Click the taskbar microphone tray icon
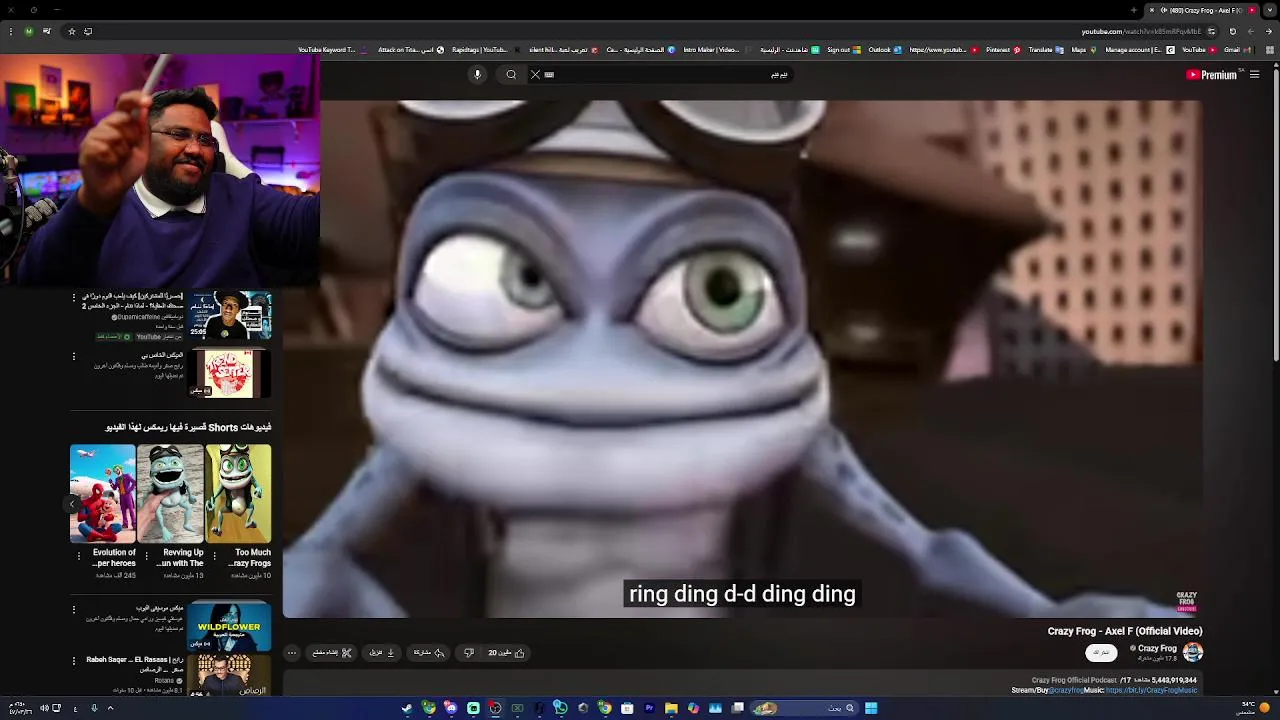Image resolution: width=1280 pixels, height=720 pixels. click(94, 708)
